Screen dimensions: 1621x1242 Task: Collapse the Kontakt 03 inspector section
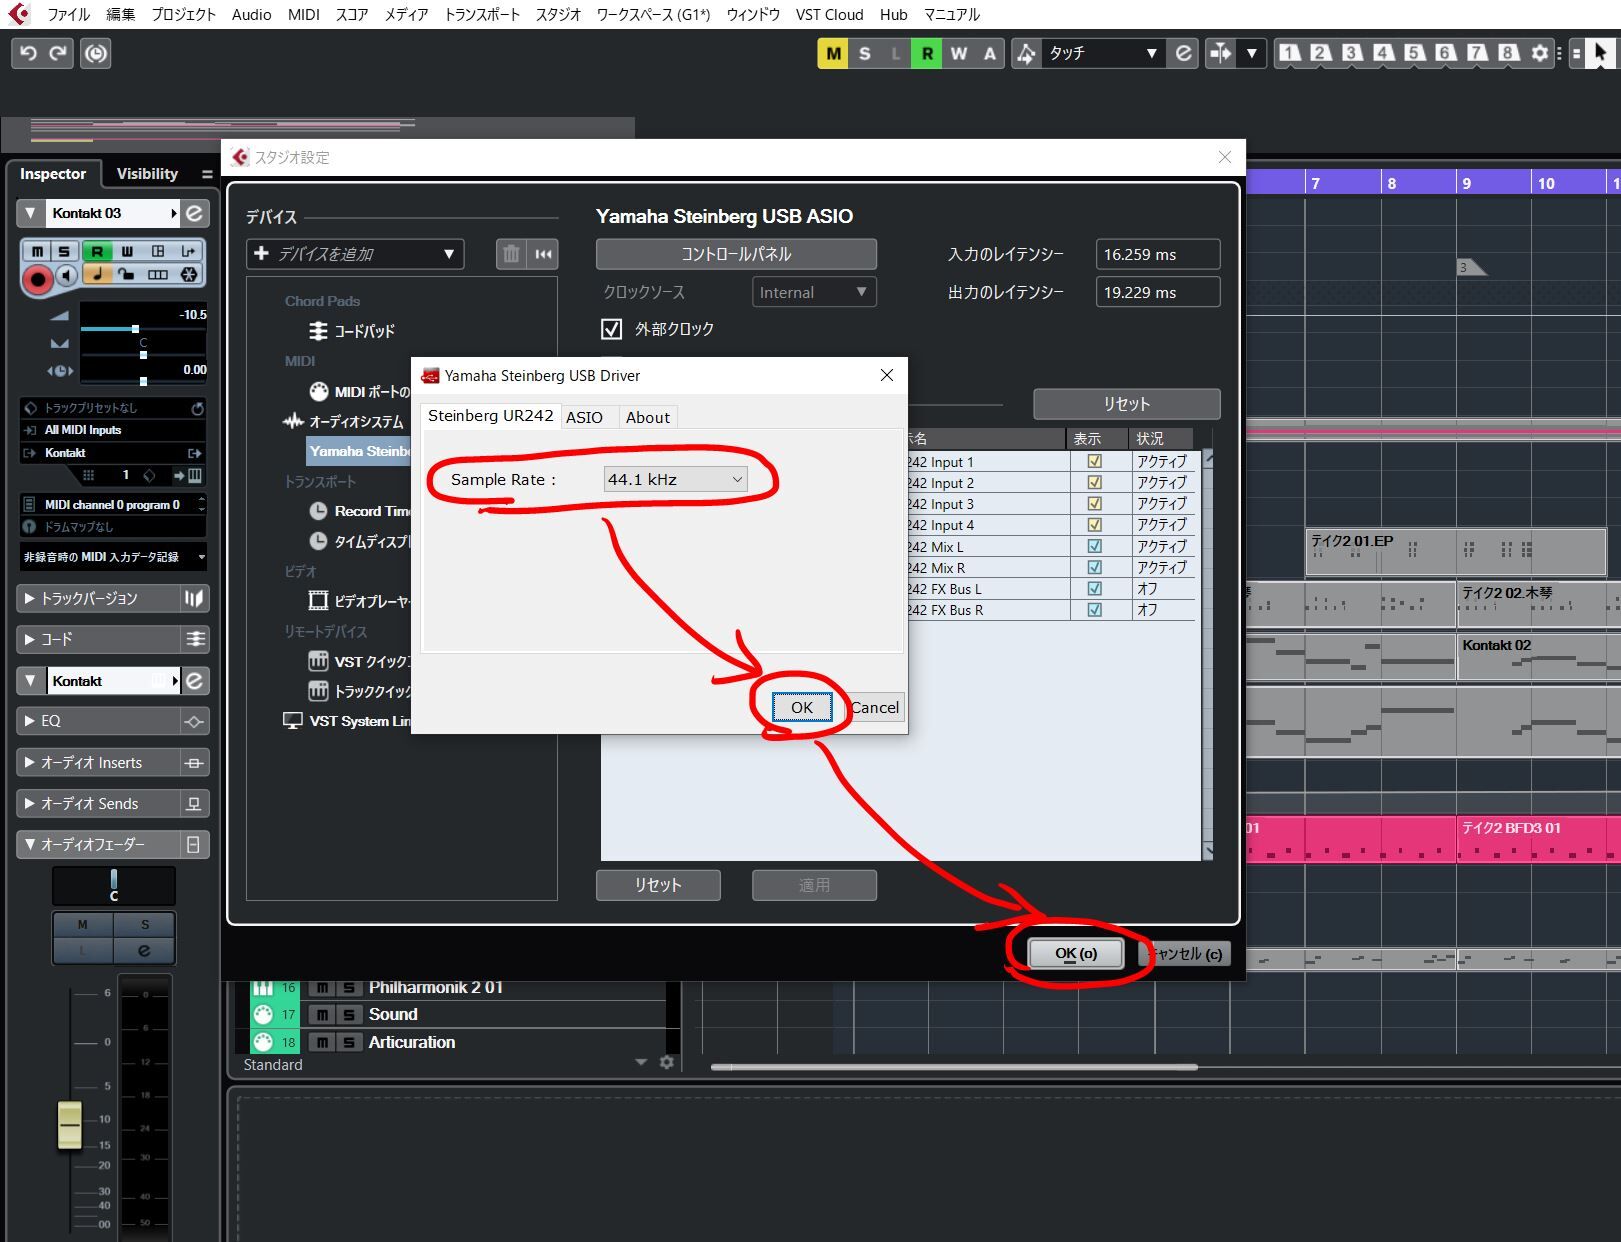[30, 213]
